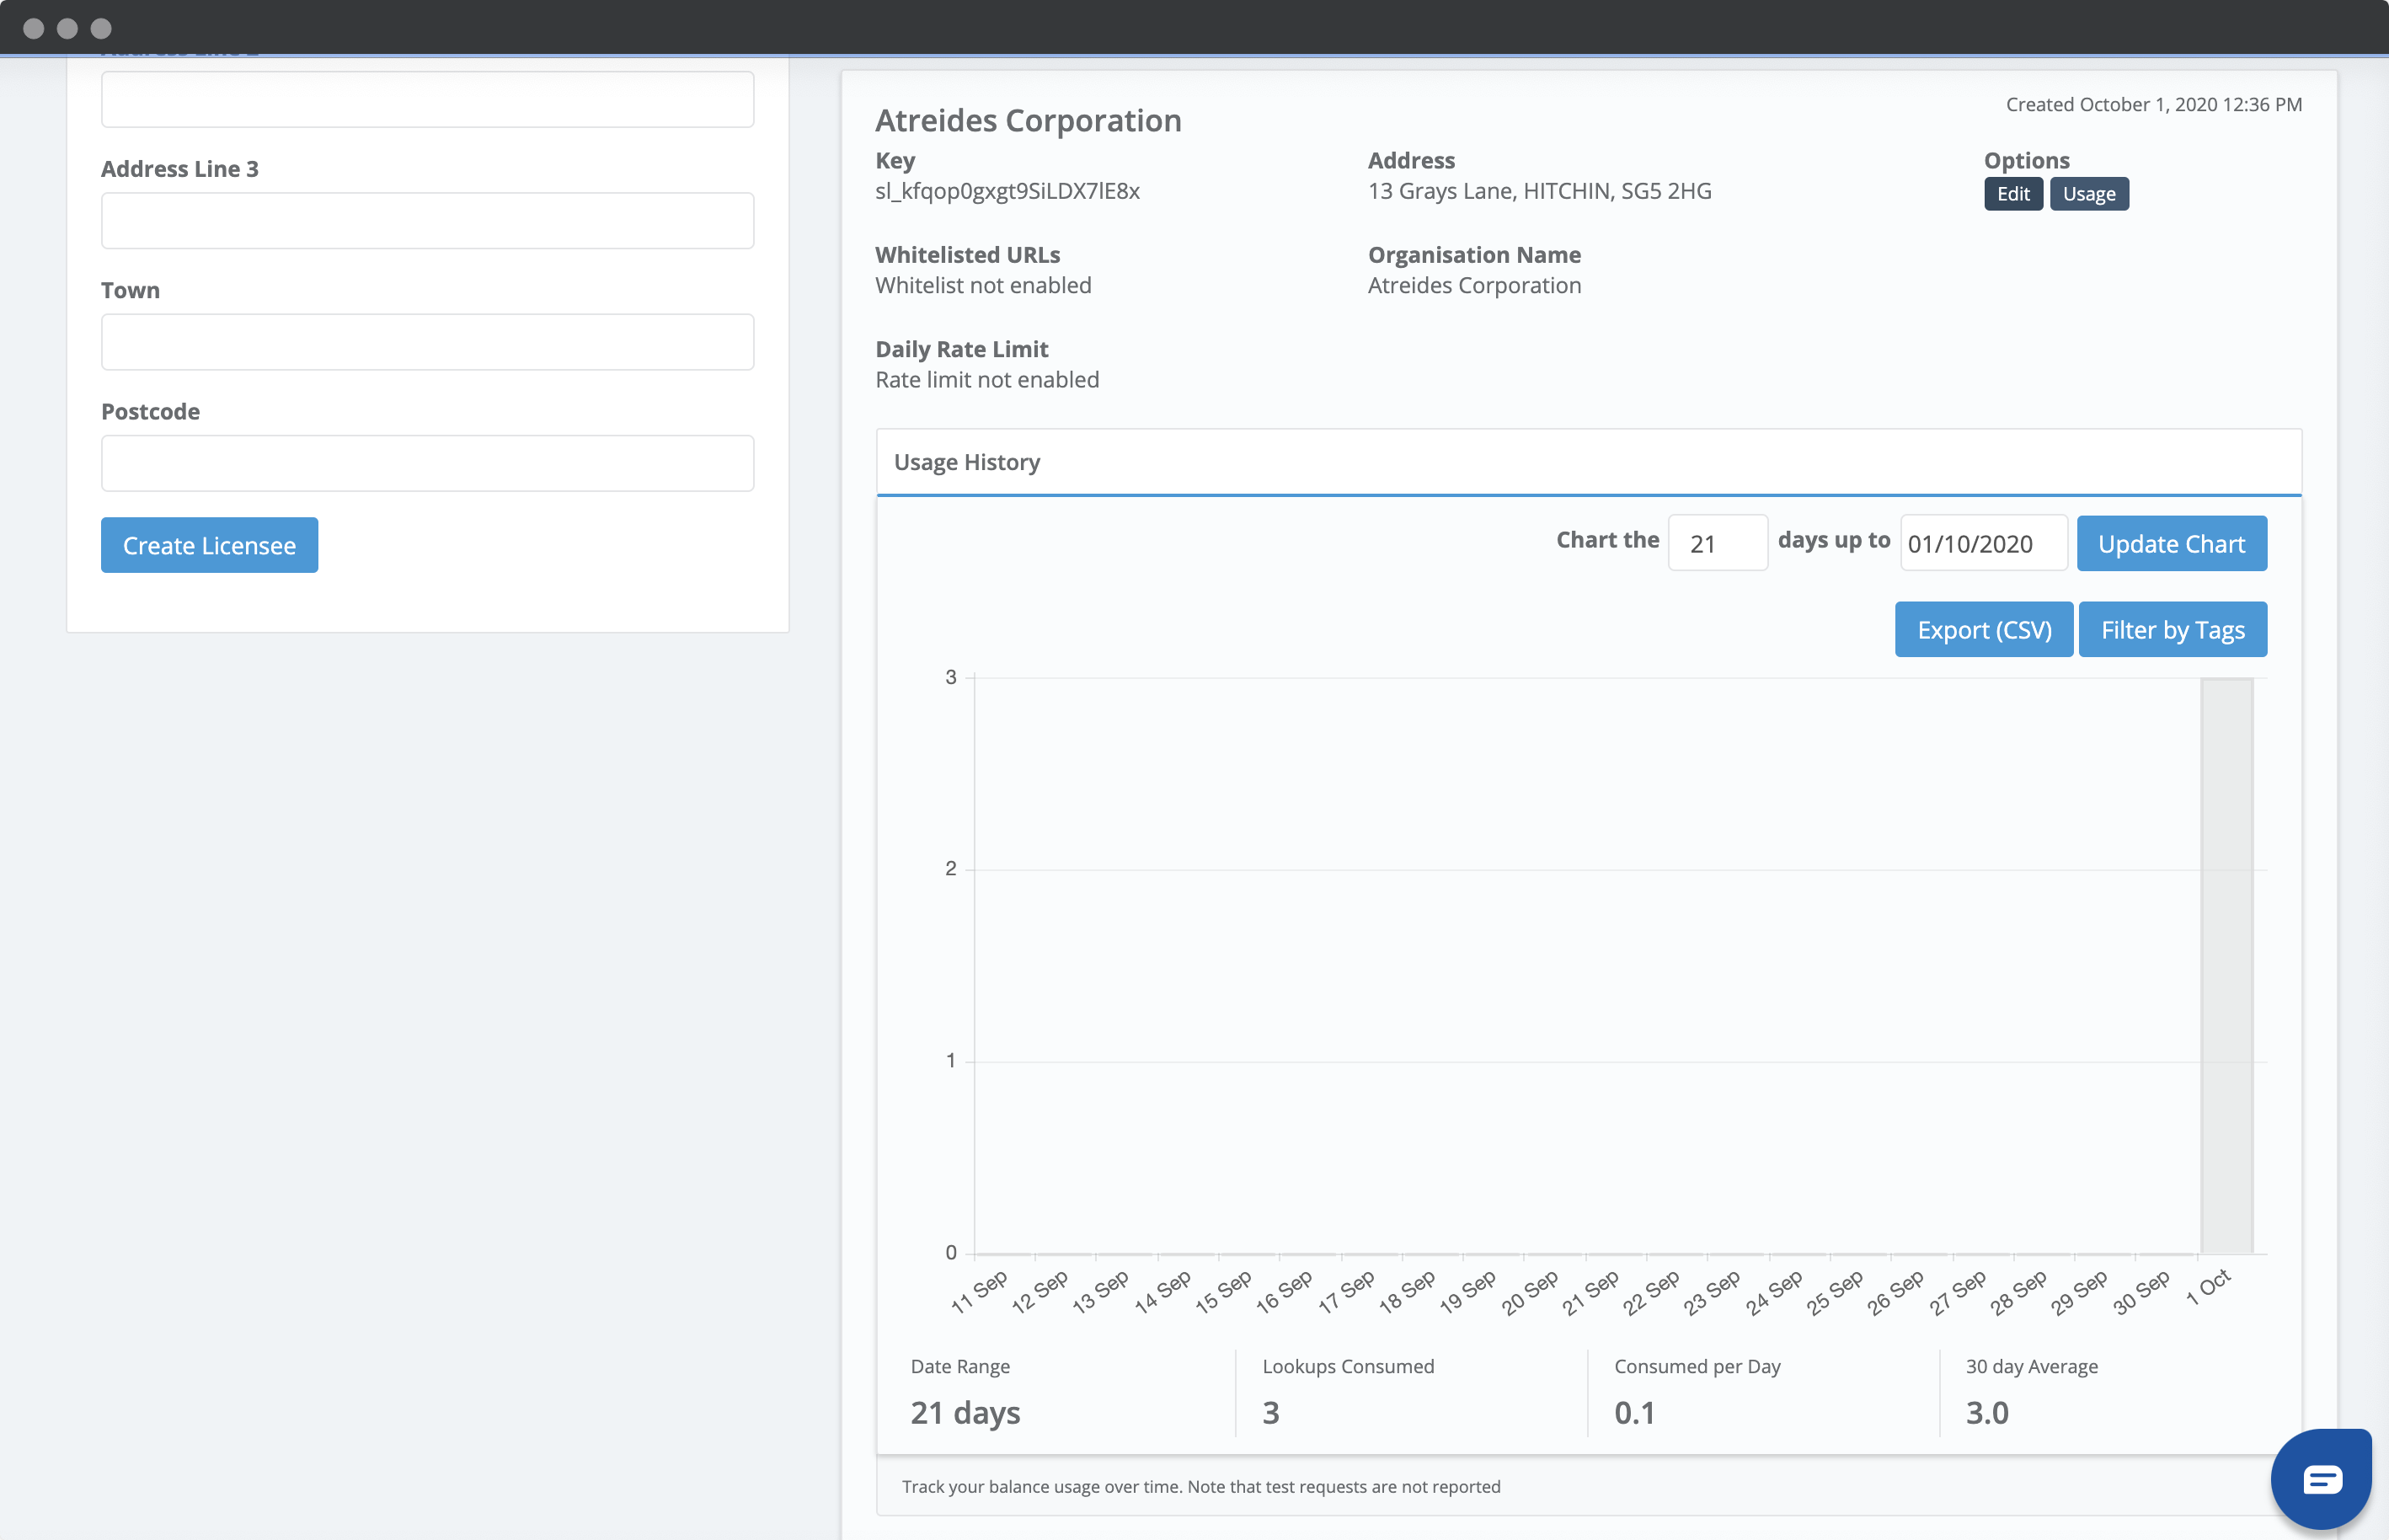This screenshot has width=2389, height=1540.
Task: Open Edit option for Atreides Corporation
Action: 2013,194
